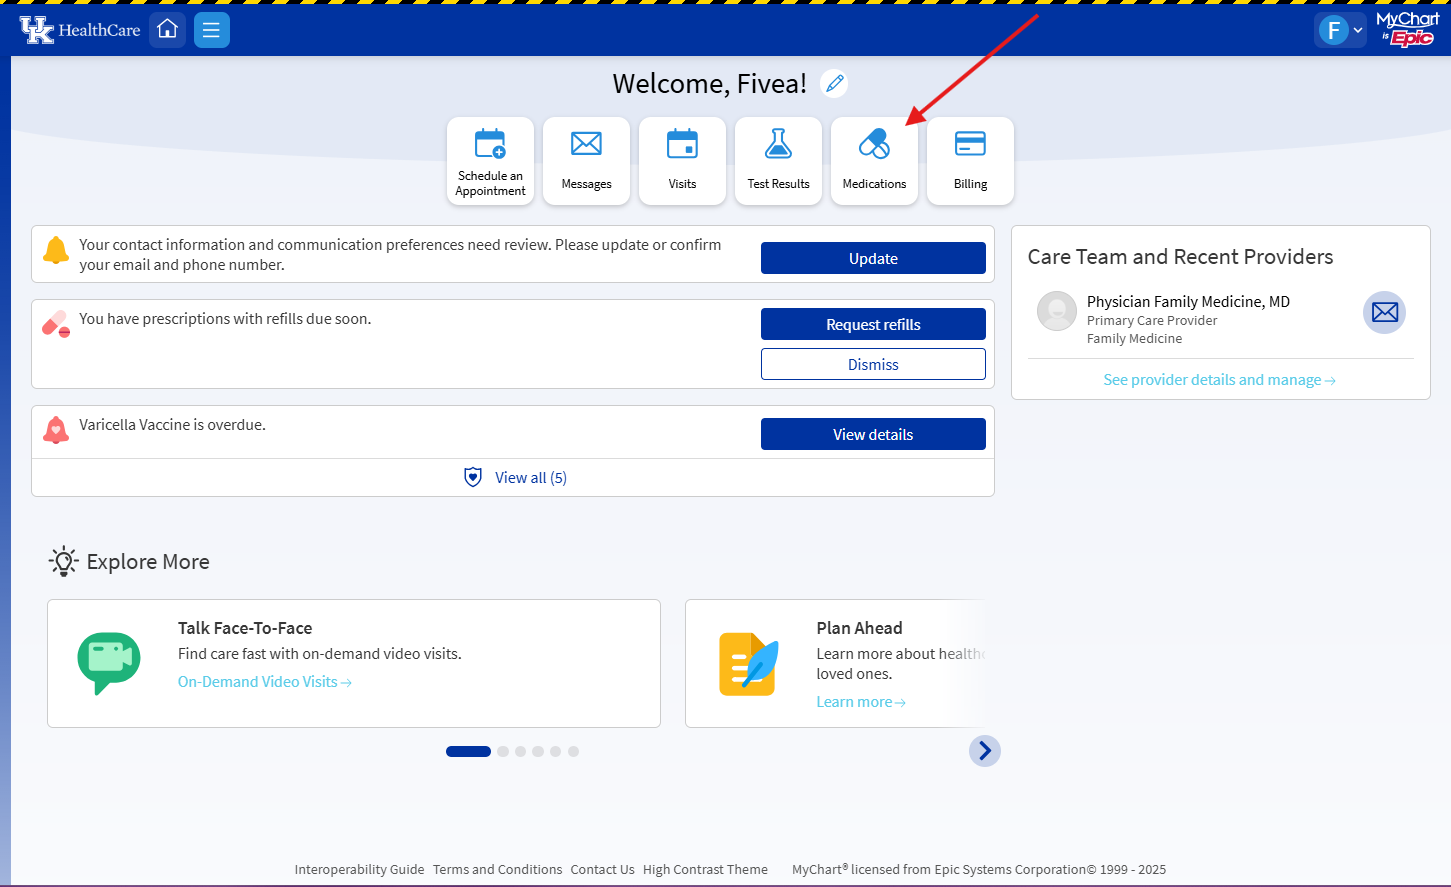Click the On-Demand Video Visits link
This screenshot has height=887, width=1451.
click(x=264, y=681)
